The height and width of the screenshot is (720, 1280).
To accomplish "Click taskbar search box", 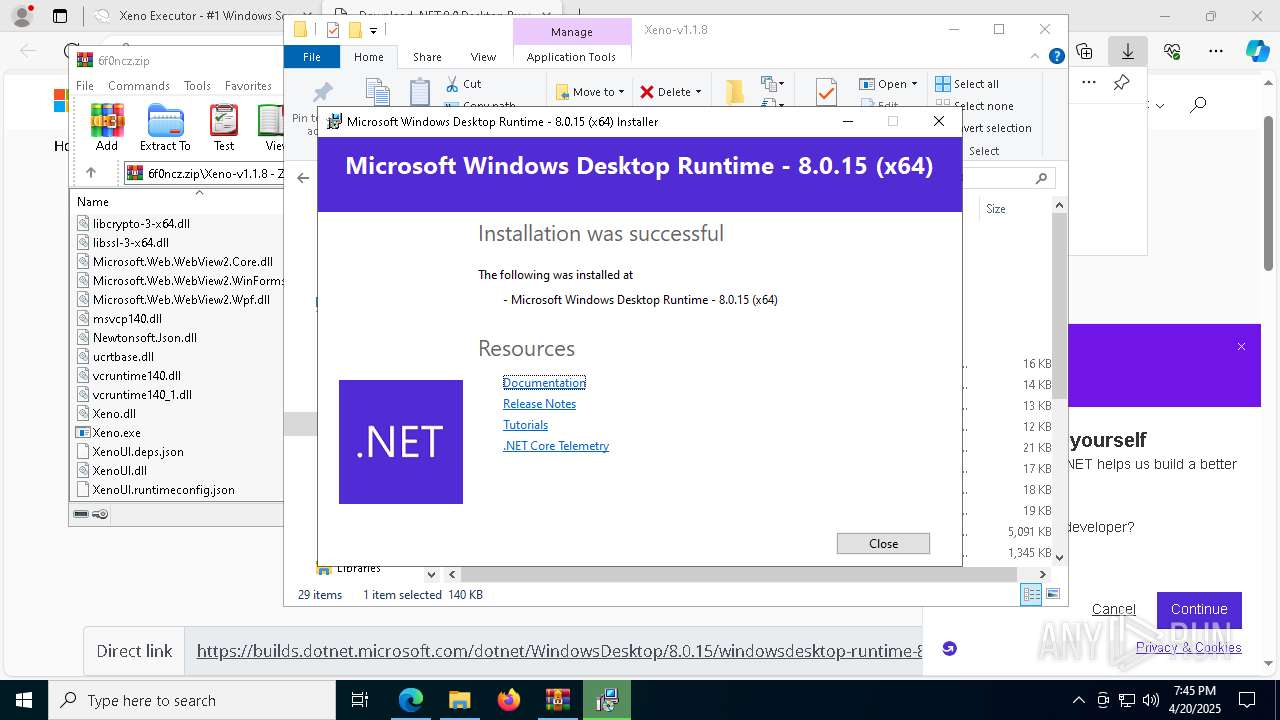I will pos(192,700).
